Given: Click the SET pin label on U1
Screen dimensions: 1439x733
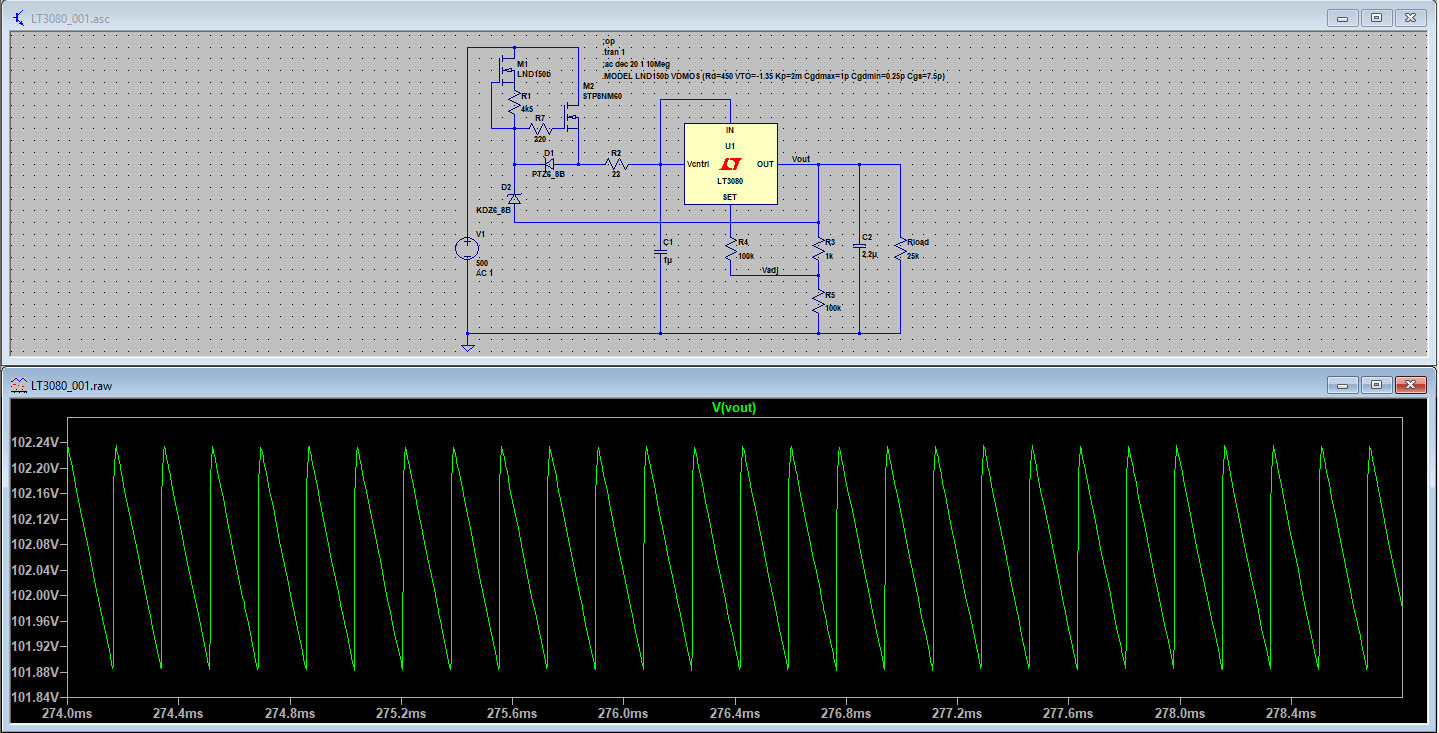Looking at the screenshot, I should point(730,197).
